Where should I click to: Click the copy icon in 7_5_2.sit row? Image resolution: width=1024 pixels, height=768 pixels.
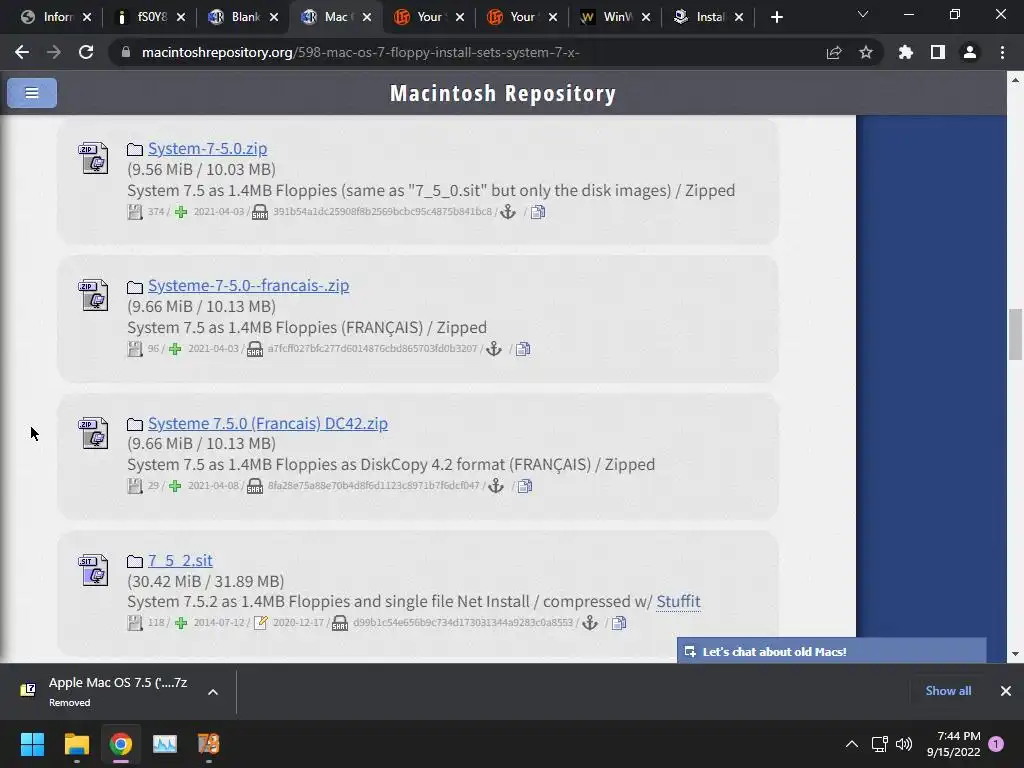pos(619,623)
